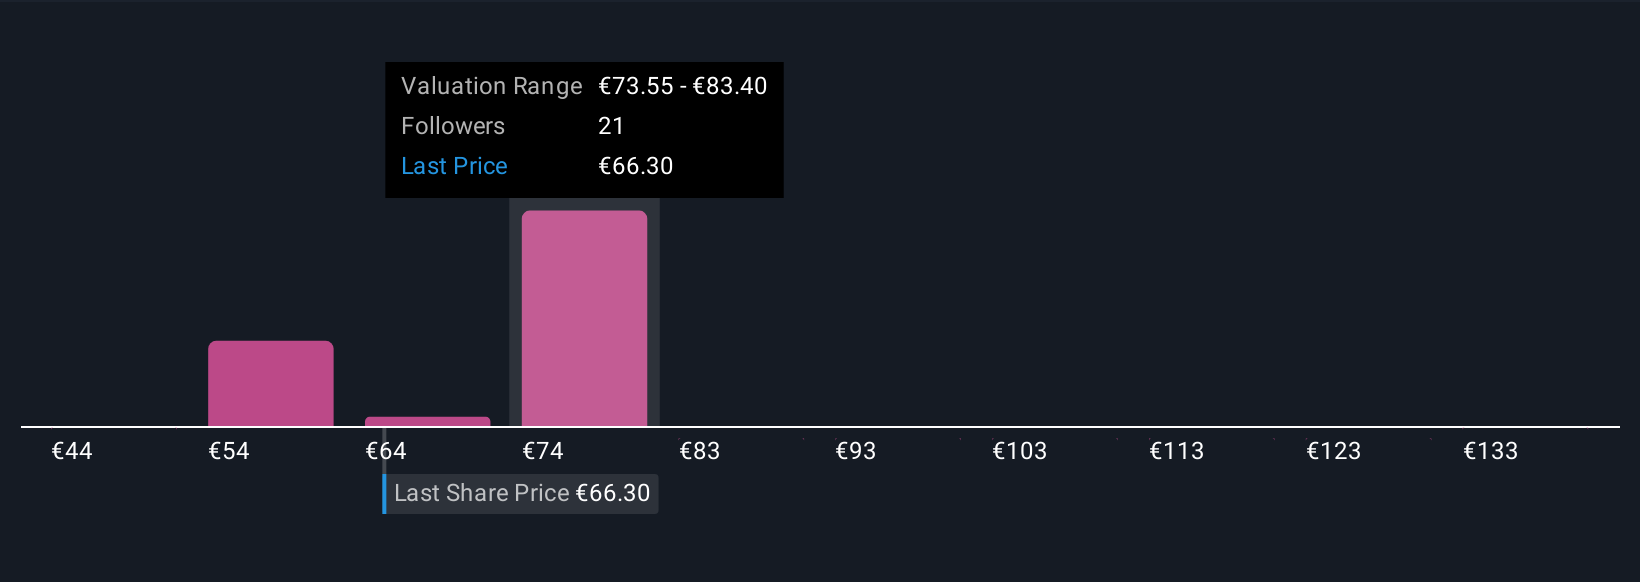The width and height of the screenshot is (1640, 582).
Task: Click the €66.30 value in tooltip
Action: [x=636, y=166]
